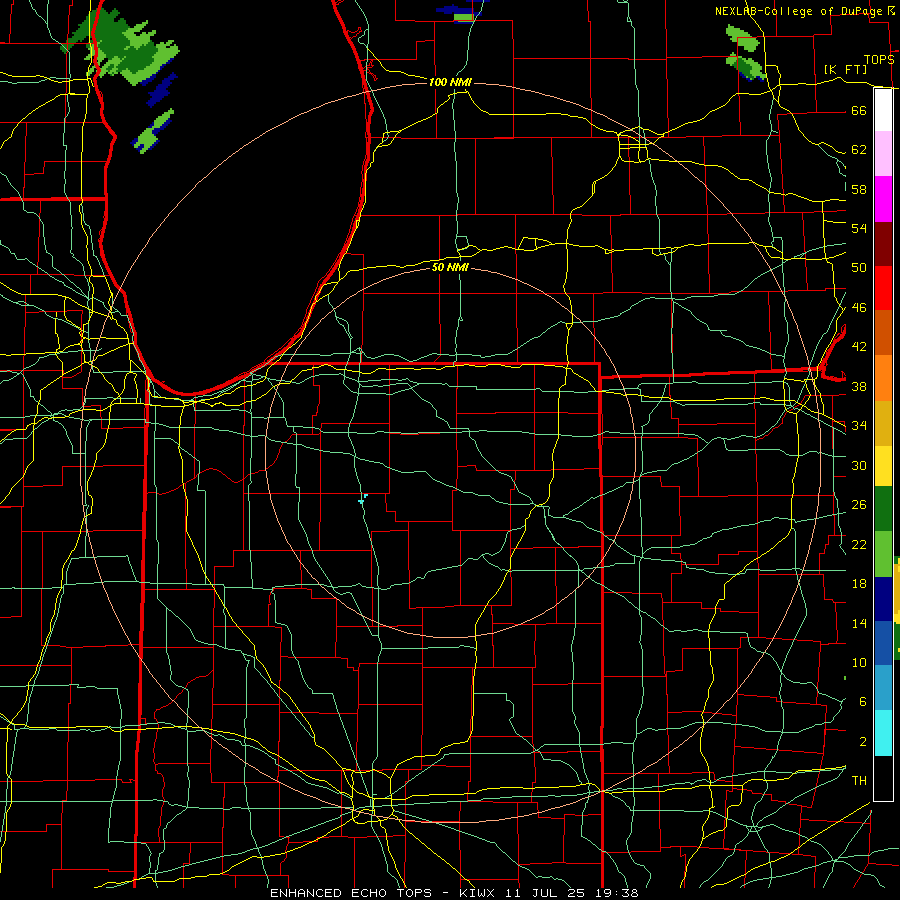Click the cyan KIWX radar site marker
This screenshot has width=900, height=900.
click(363, 499)
